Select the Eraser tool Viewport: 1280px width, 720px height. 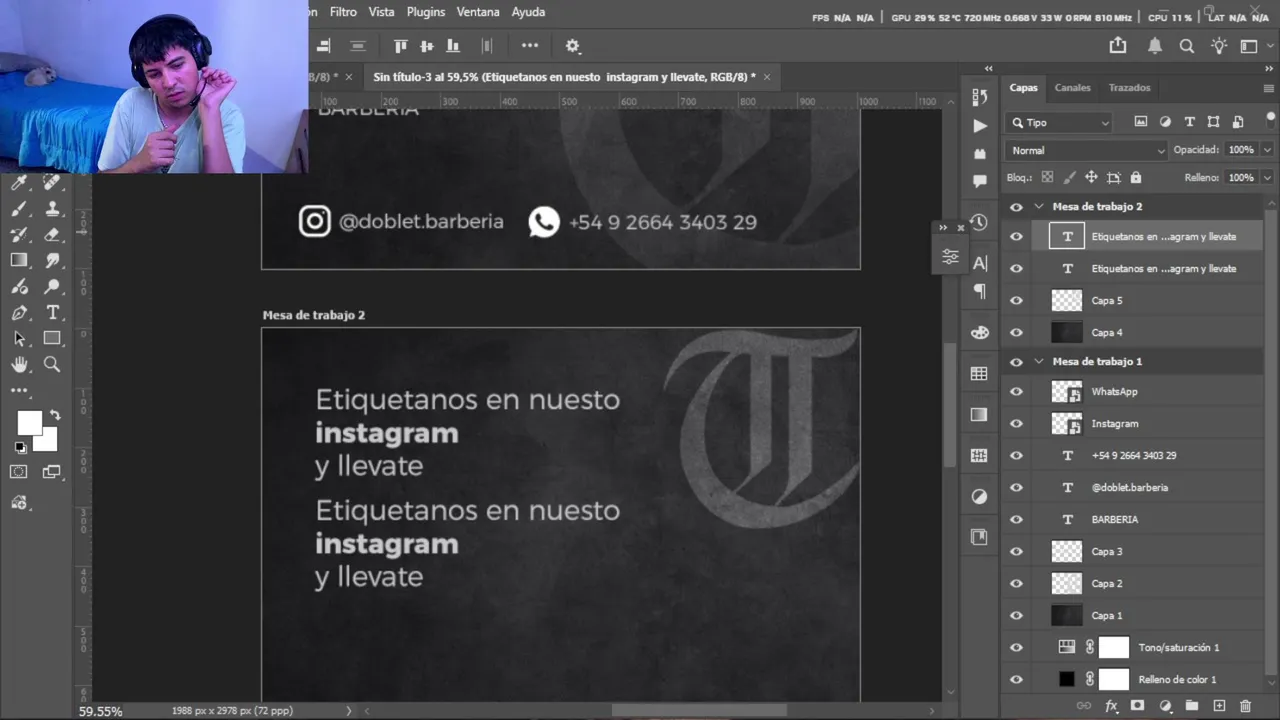tap(52, 235)
